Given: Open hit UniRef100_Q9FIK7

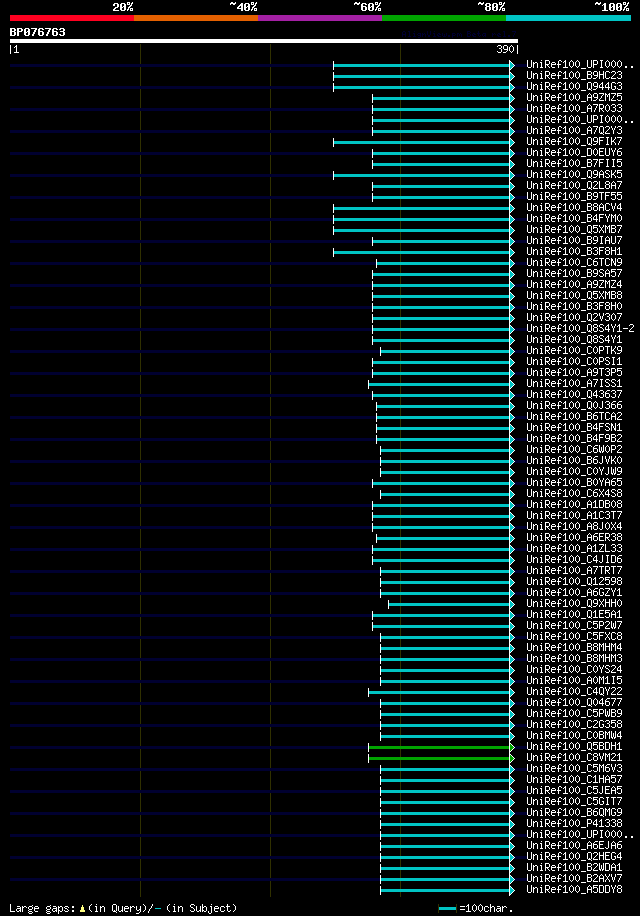Looking at the screenshot, I should [574, 141].
